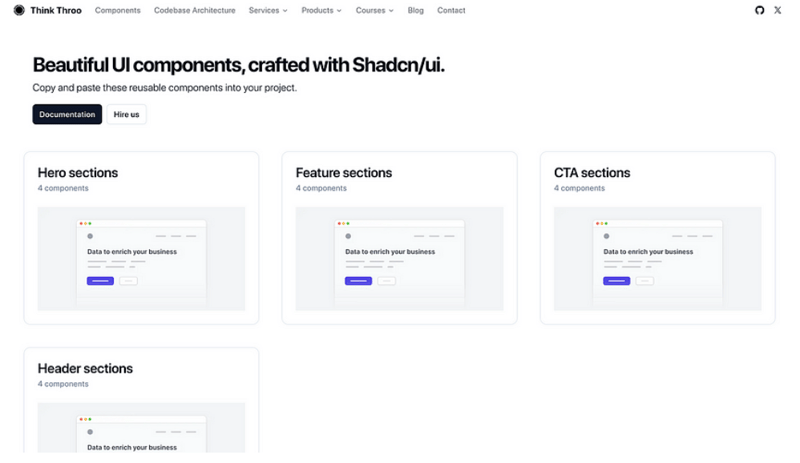The image size is (800, 463).
Task: Click the Think Throo logo icon
Action: (x=19, y=10)
